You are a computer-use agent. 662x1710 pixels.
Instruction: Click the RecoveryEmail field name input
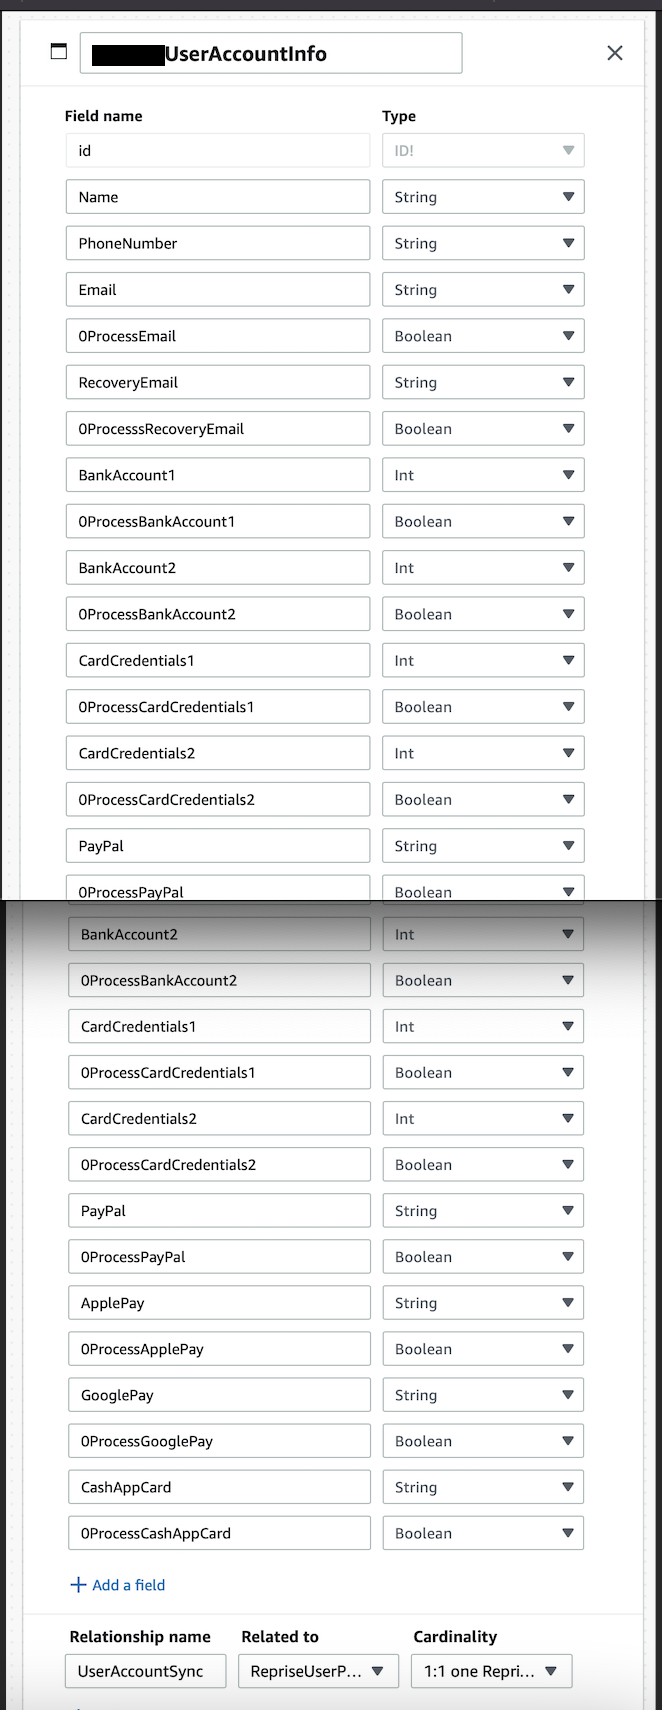pyautogui.click(x=217, y=382)
